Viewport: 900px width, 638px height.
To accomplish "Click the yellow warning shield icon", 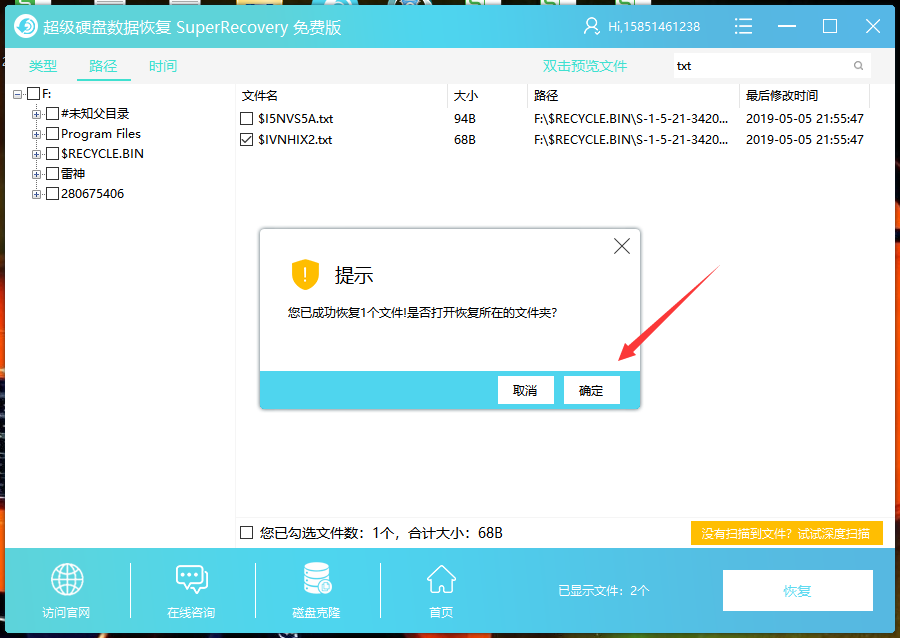I will coord(305,274).
